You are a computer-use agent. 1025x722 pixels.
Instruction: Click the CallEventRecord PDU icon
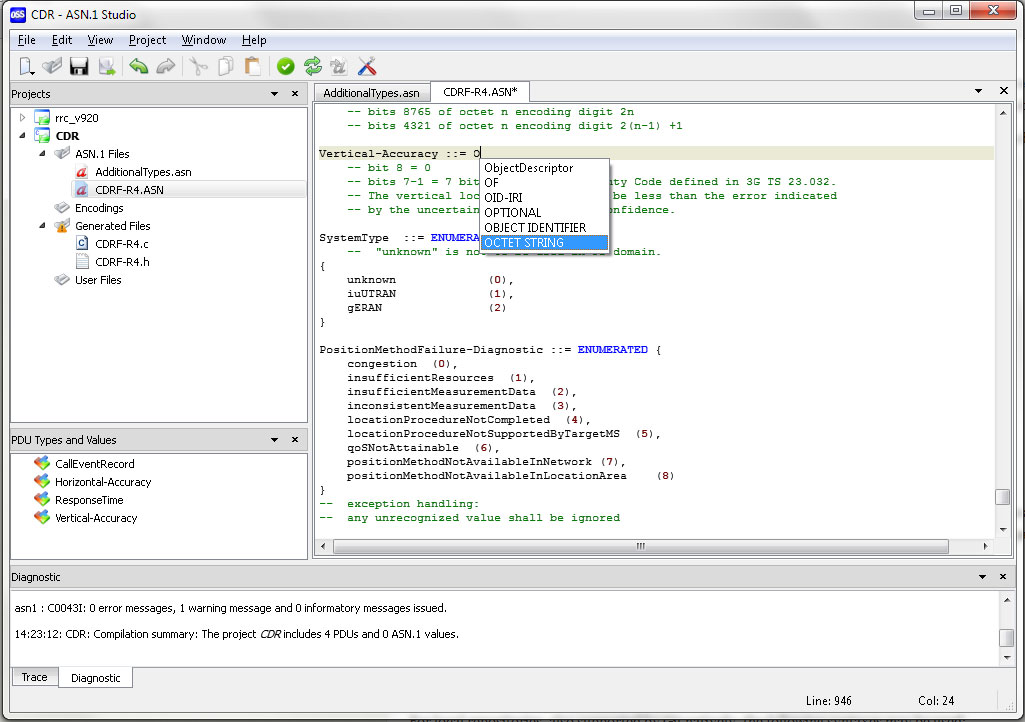[x=42, y=463]
